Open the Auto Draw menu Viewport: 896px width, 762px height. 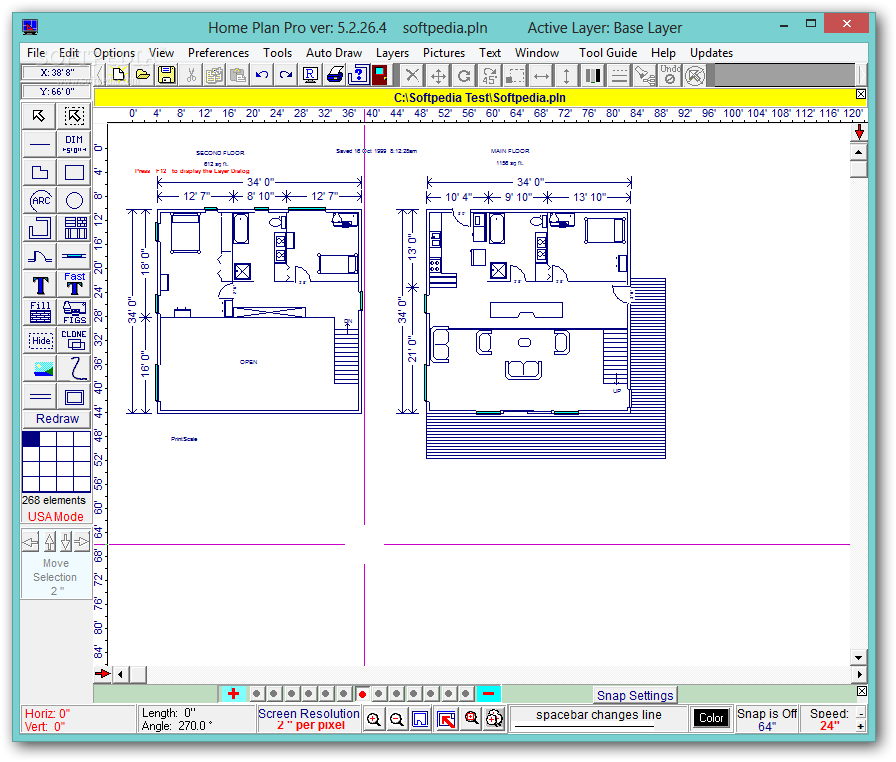pos(336,53)
